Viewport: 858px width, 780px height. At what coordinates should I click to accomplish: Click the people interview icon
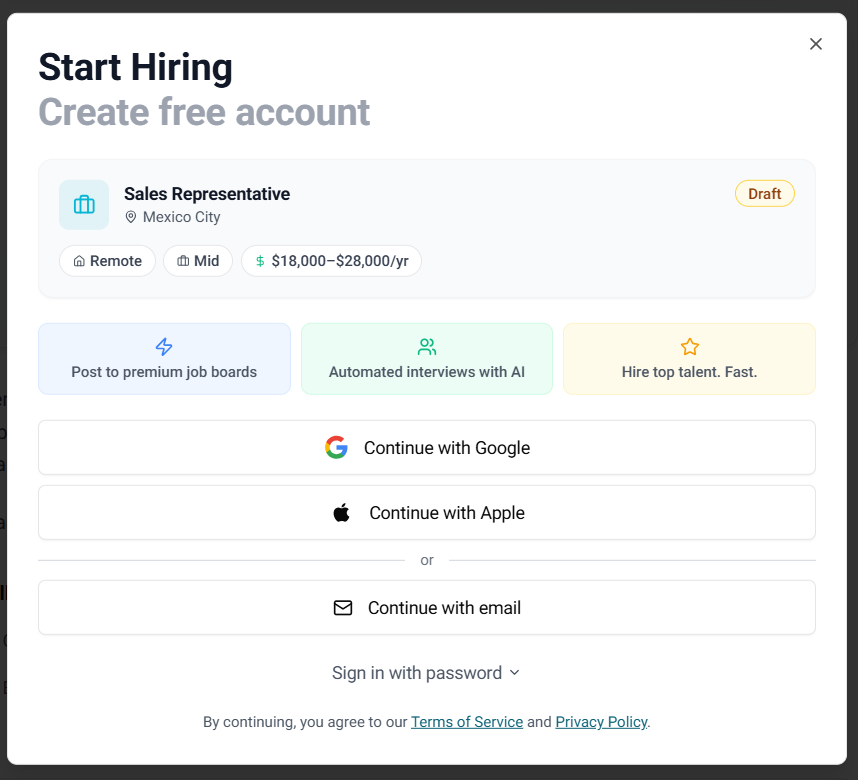tap(427, 347)
